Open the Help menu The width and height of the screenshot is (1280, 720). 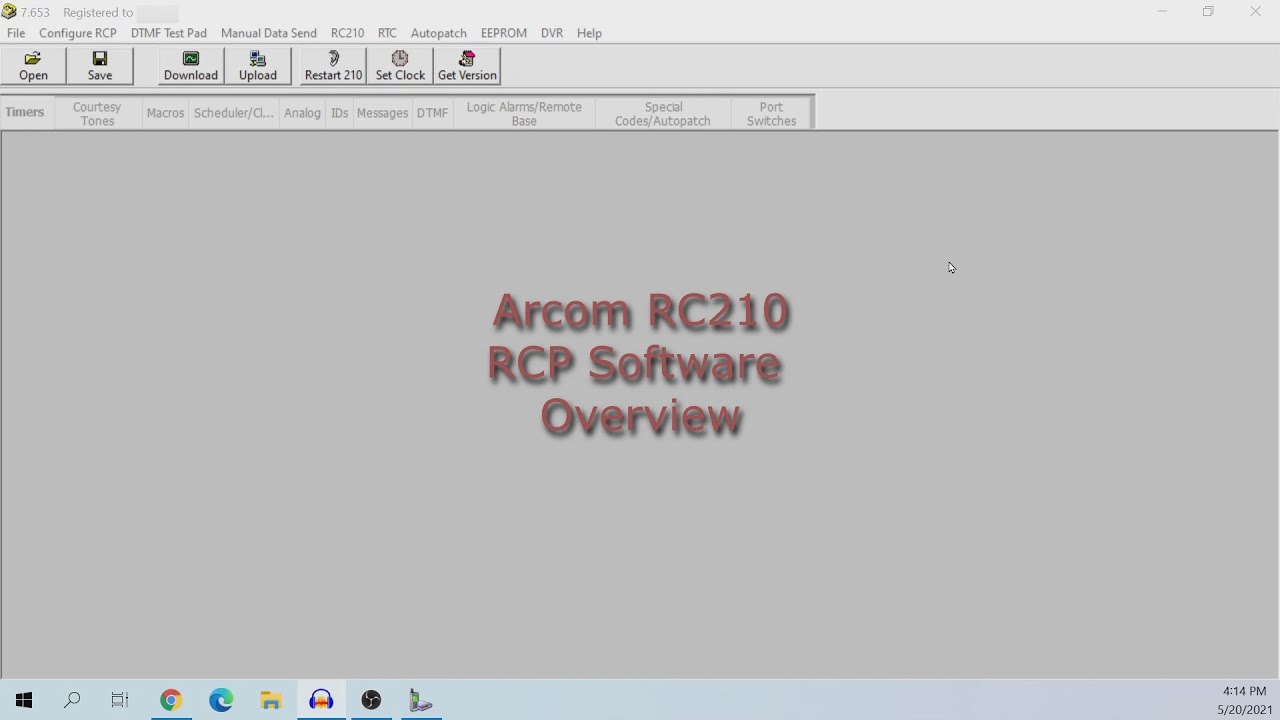pos(589,33)
